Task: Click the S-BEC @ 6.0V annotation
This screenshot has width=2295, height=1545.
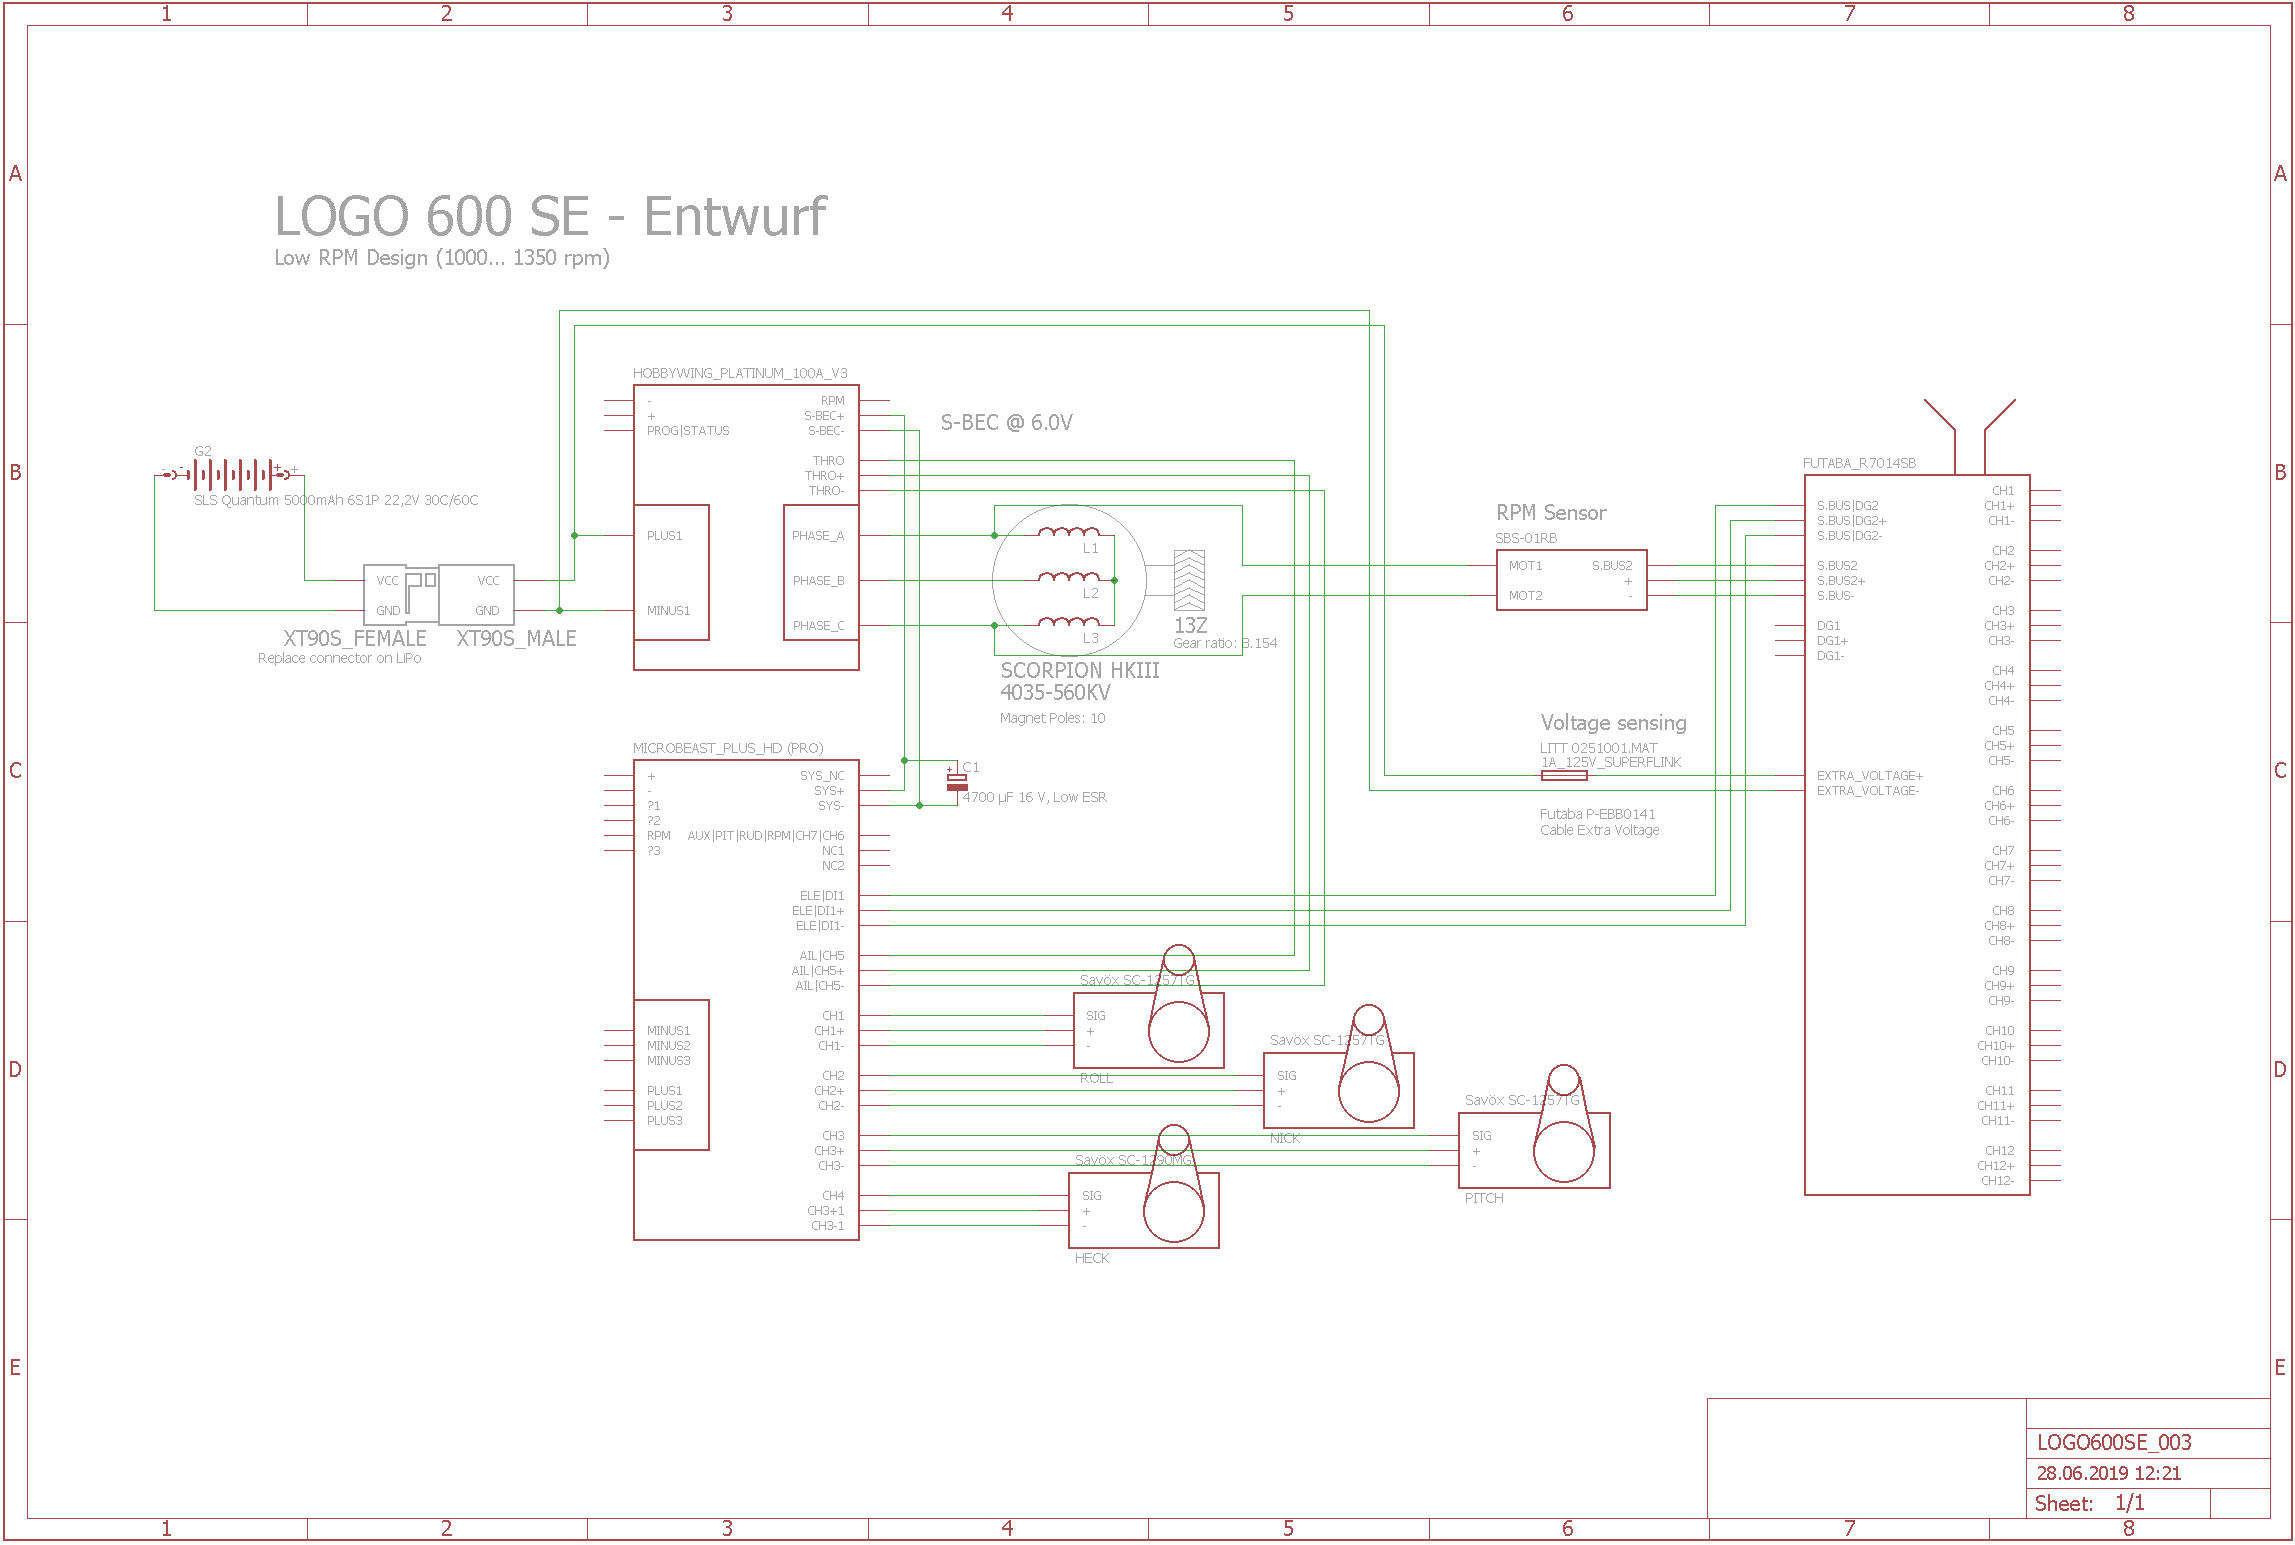Action: coord(1006,423)
